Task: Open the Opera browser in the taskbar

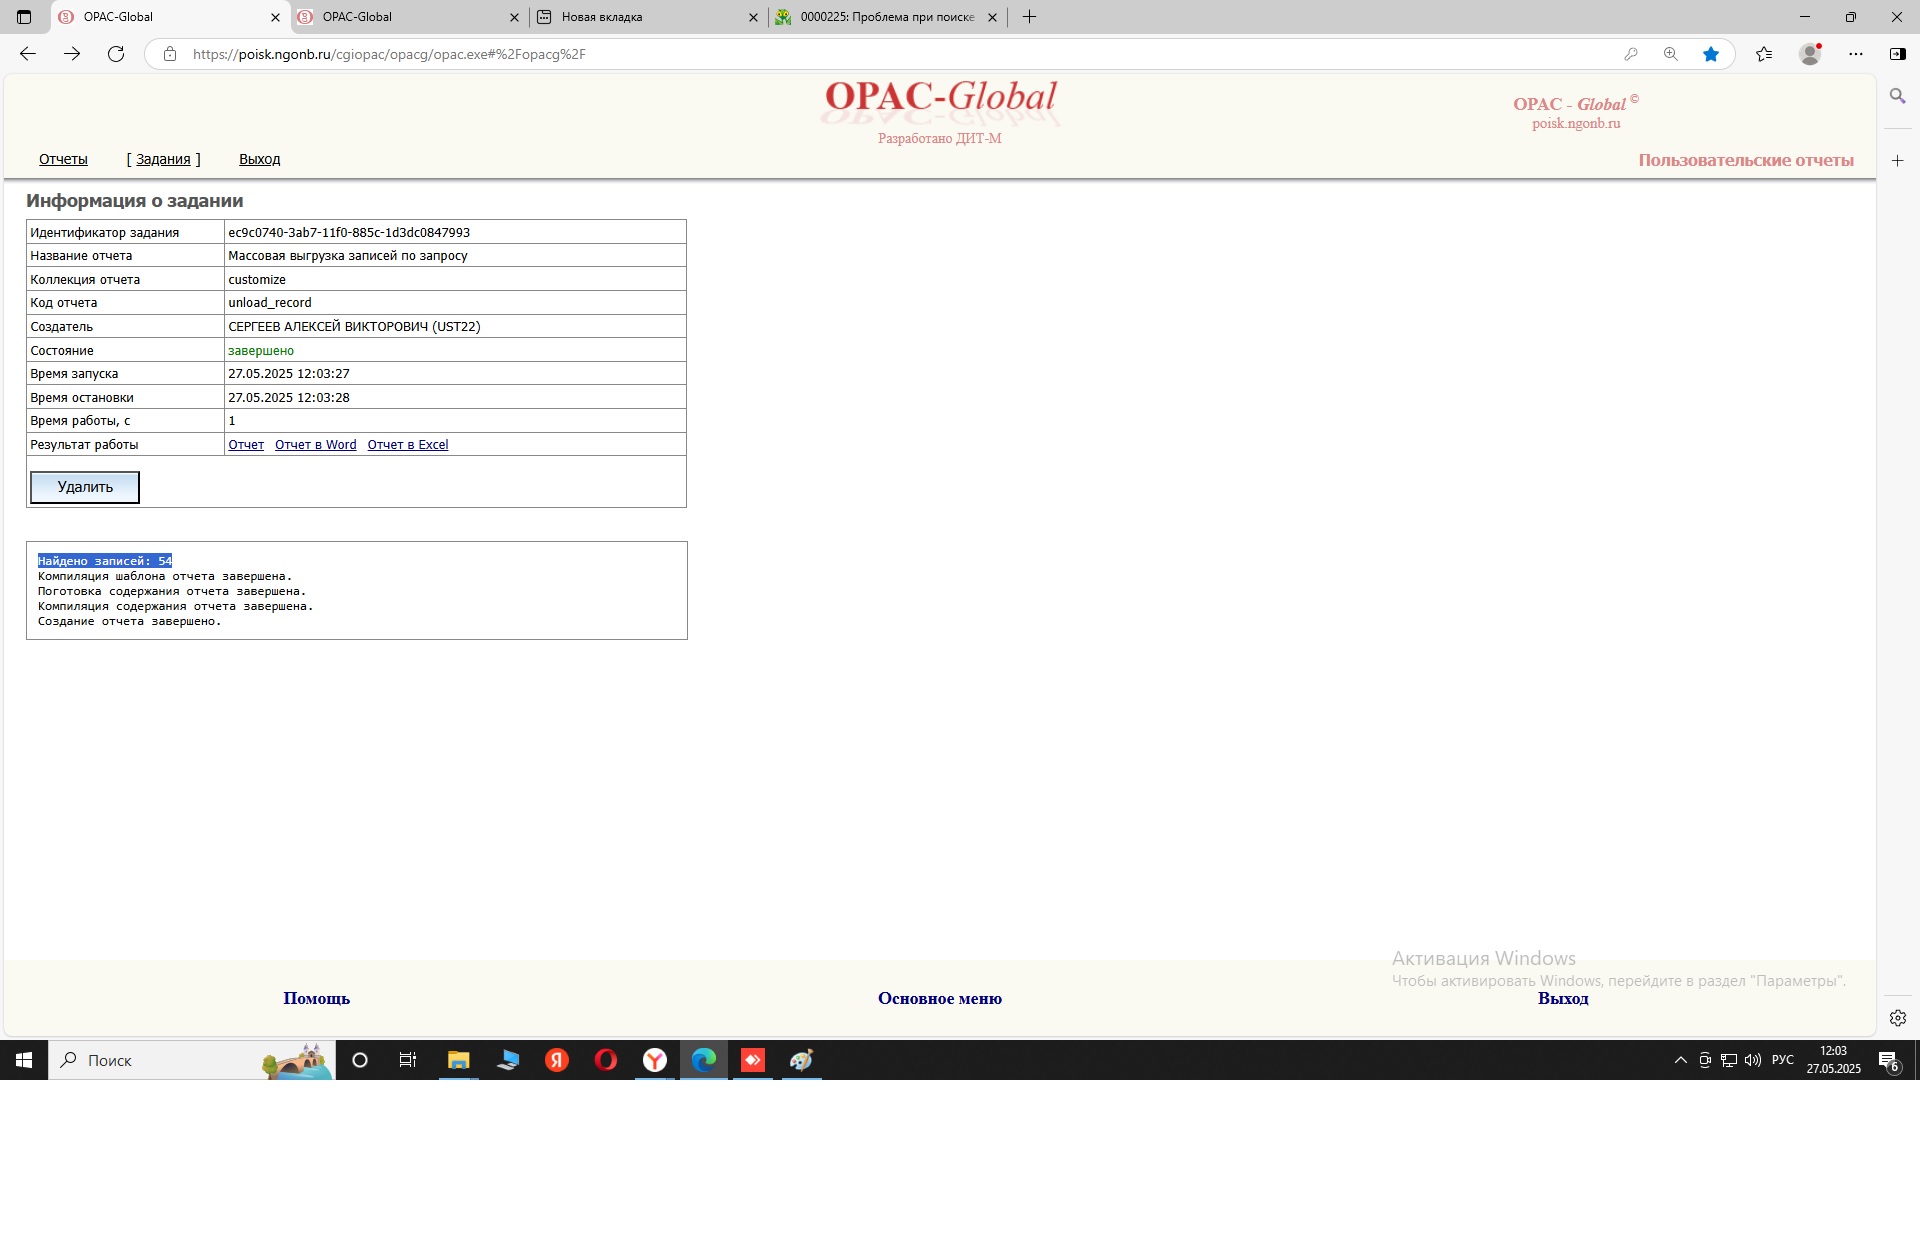Action: [606, 1060]
